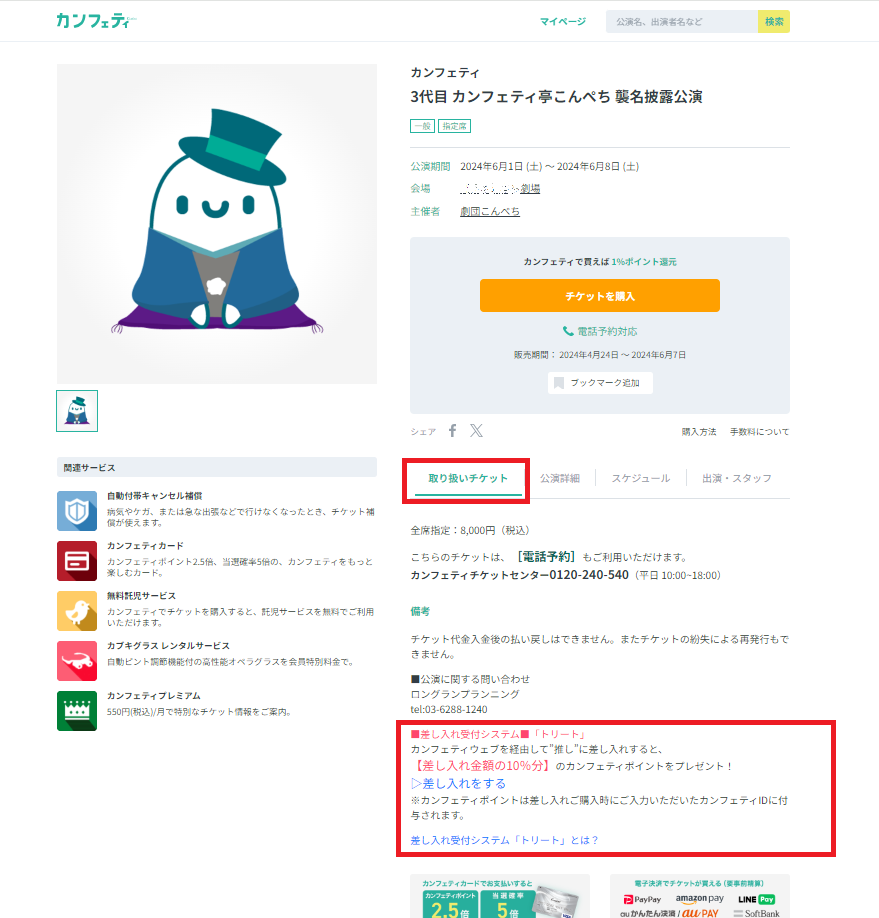Click the 取り扱いチケット tab

[x=468, y=478]
